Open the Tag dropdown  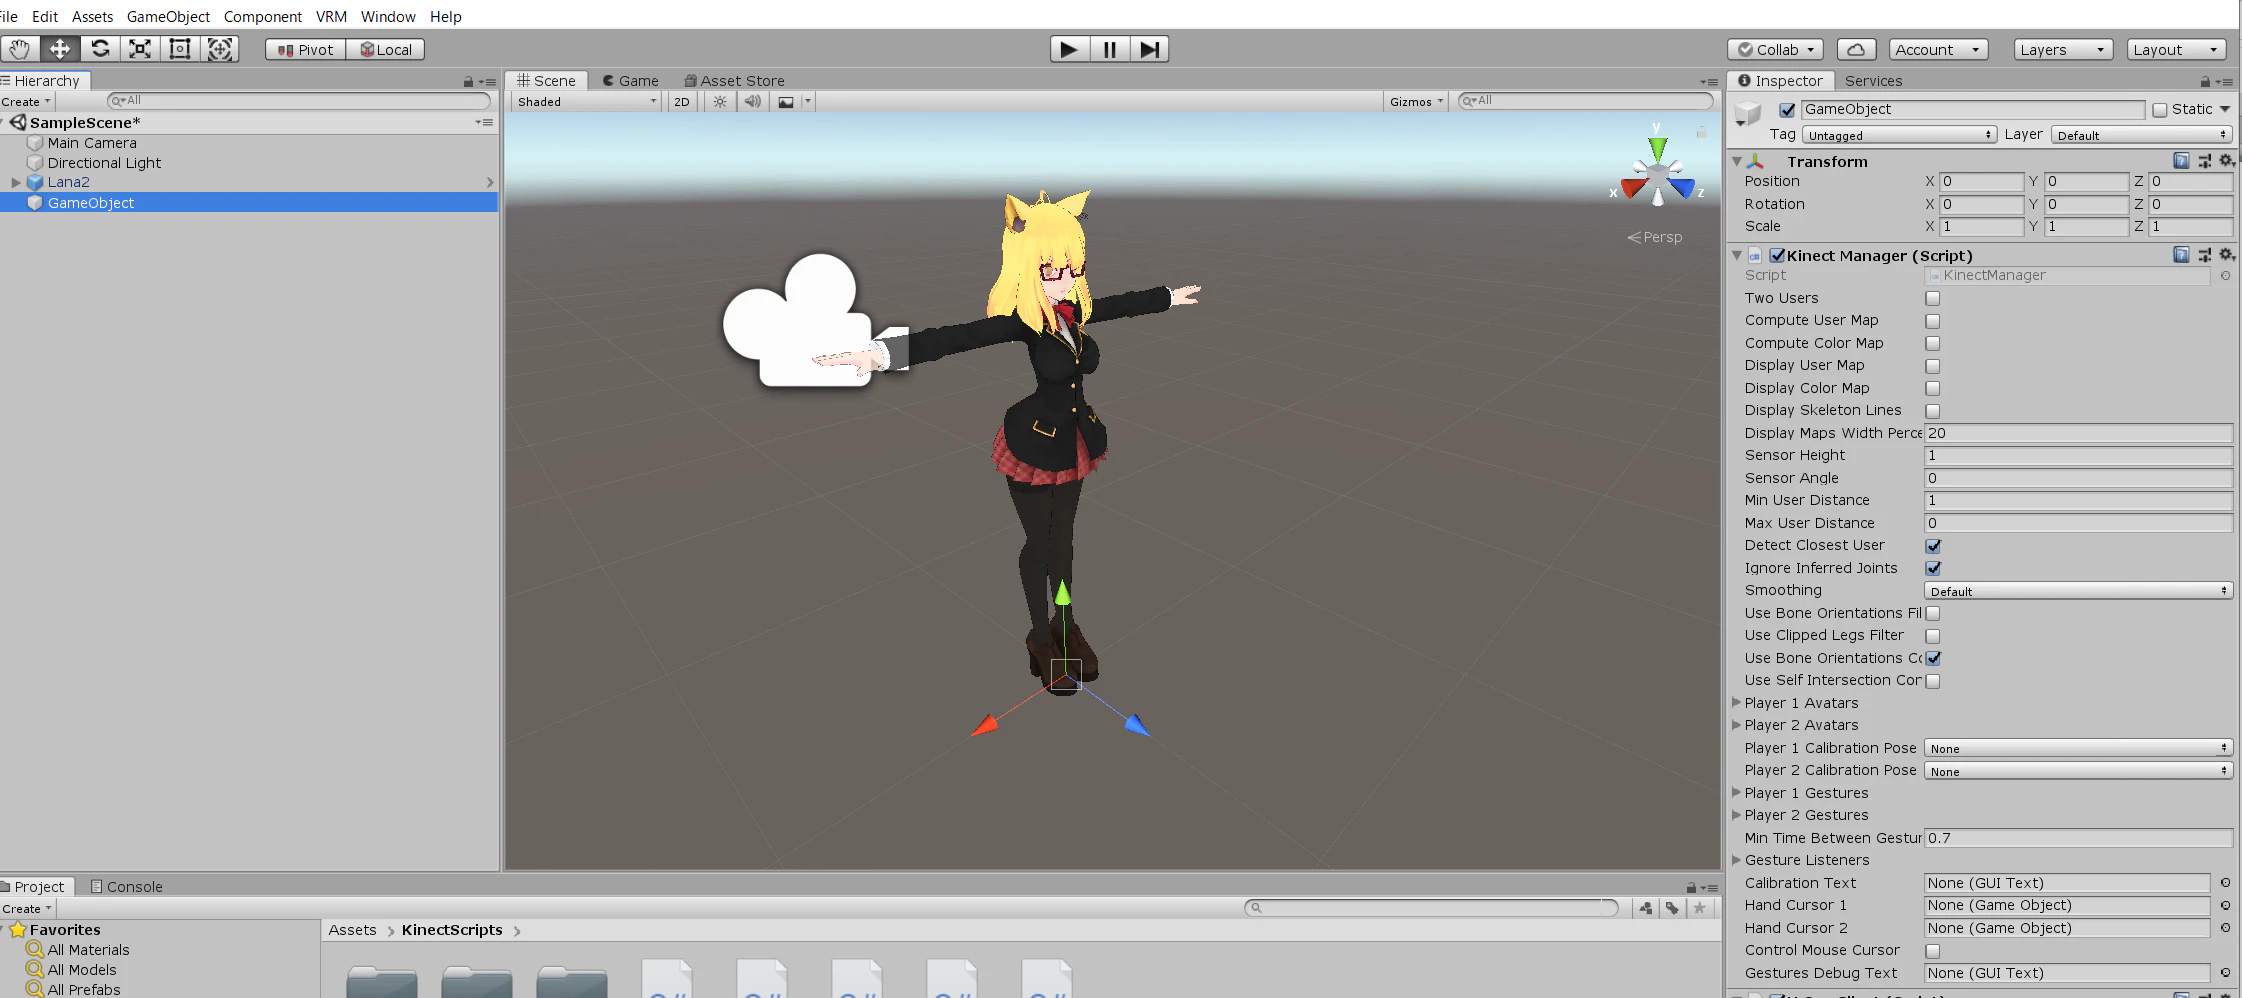pos(1900,135)
